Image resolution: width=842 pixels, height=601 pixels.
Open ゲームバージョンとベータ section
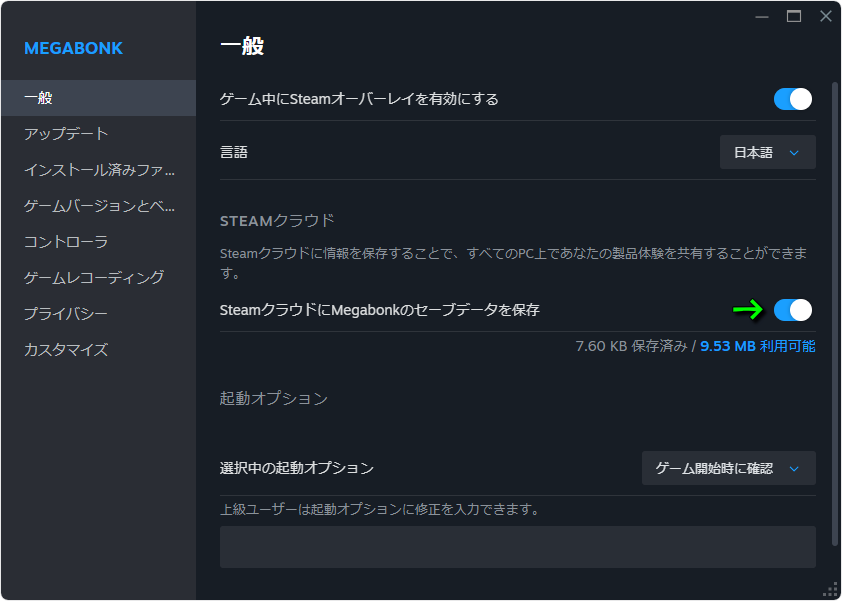tap(99, 206)
